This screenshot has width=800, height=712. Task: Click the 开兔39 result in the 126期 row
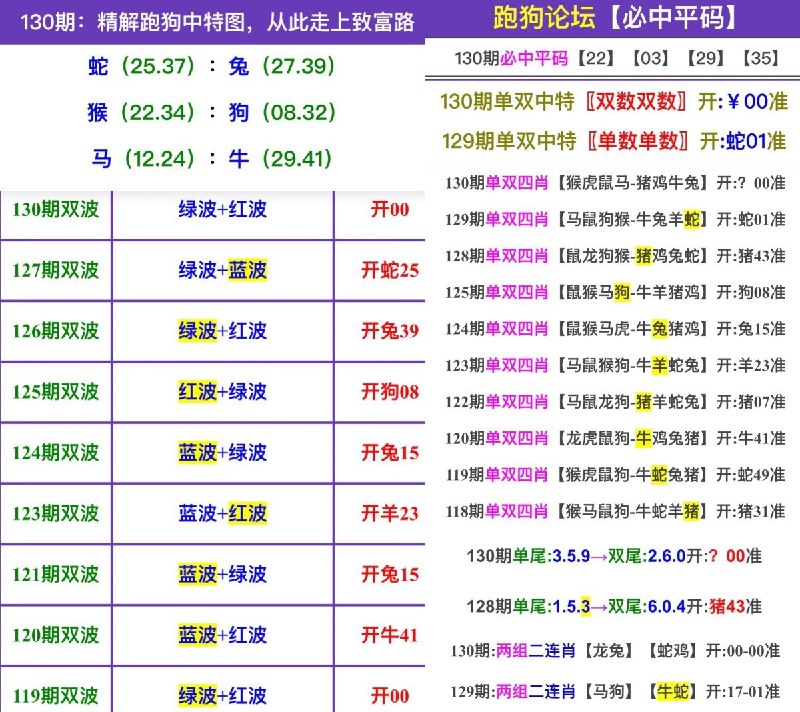click(x=389, y=331)
